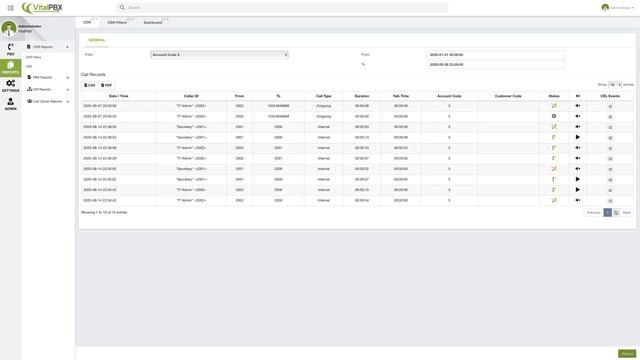Click the muted speaker in the second Outgoing row

(578, 116)
